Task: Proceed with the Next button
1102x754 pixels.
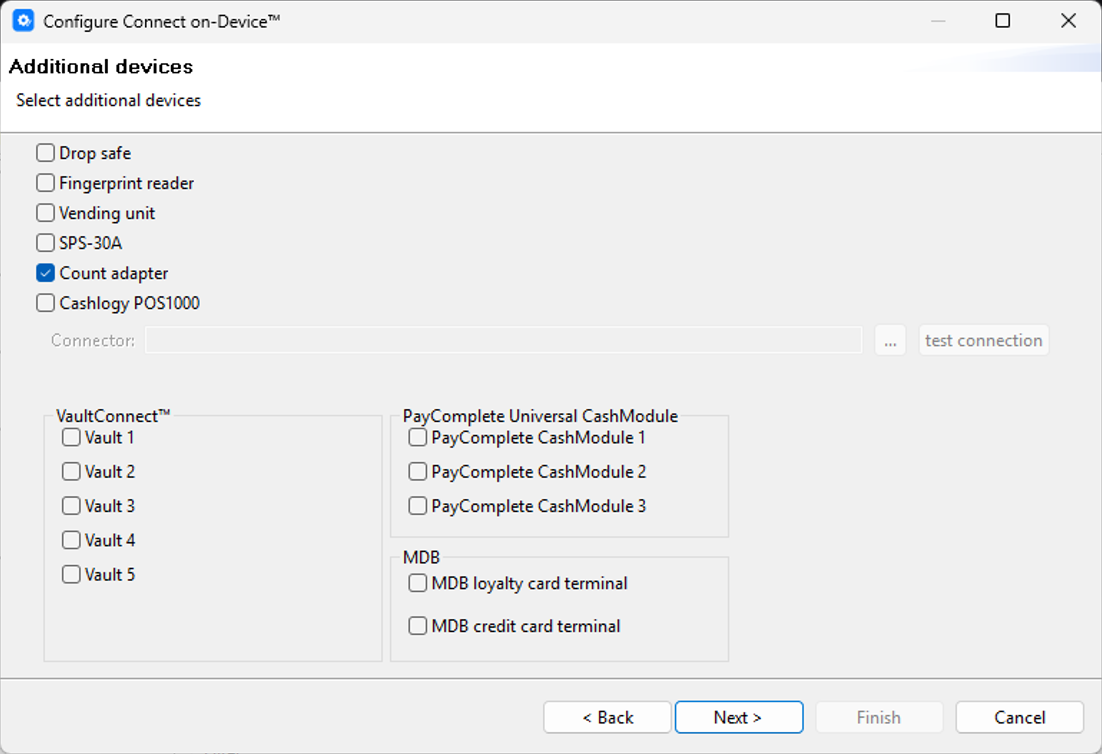Action: (739, 717)
